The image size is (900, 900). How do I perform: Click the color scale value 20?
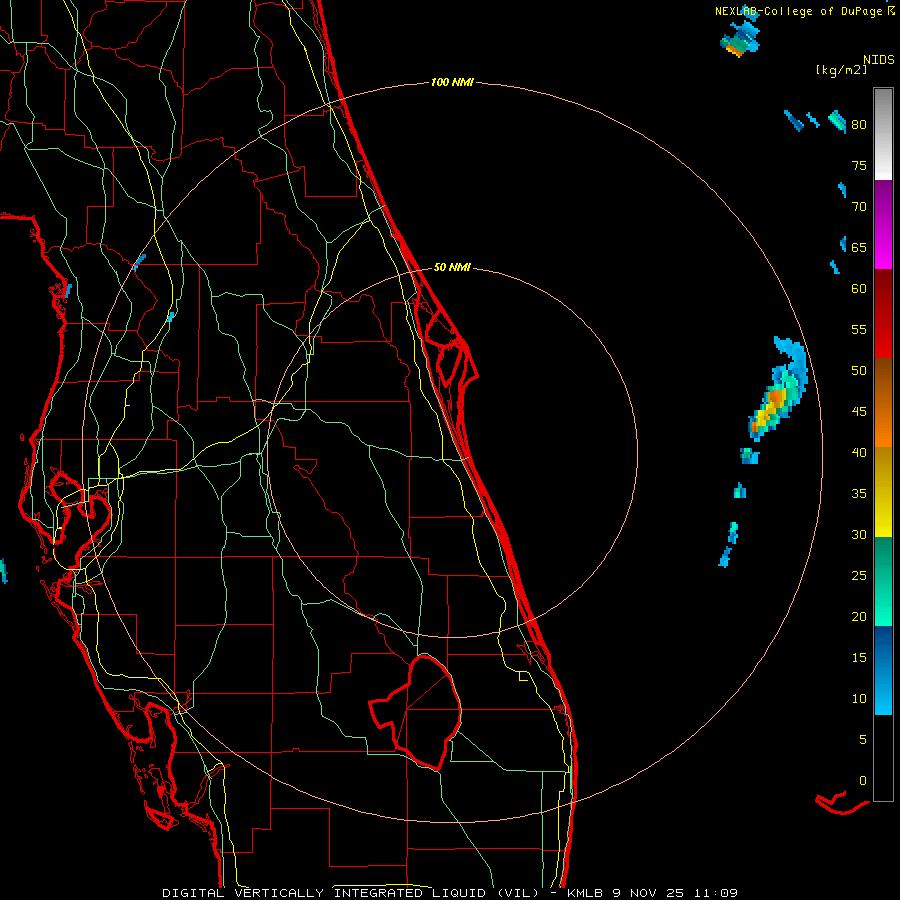[x=859, y=616]
